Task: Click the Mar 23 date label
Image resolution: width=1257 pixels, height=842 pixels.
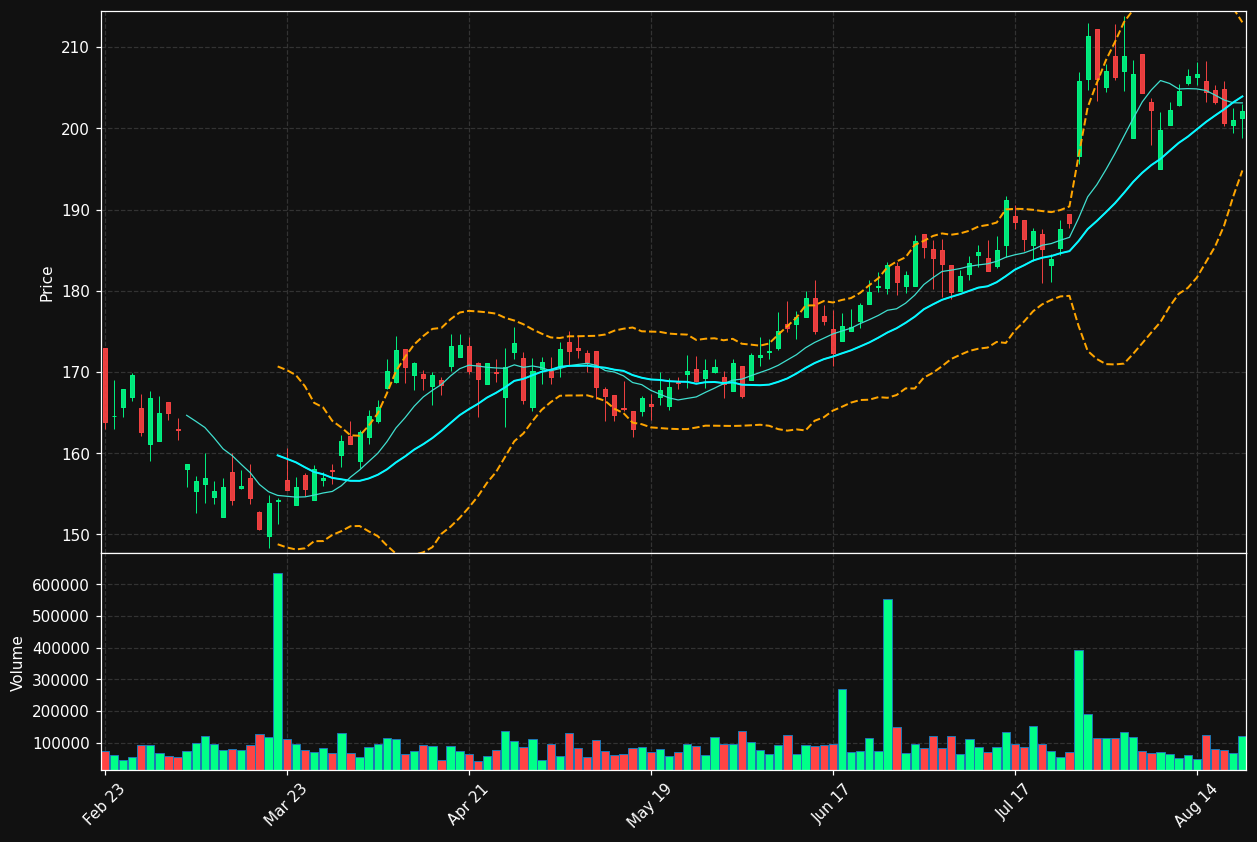Action: (x=286, y=804)
